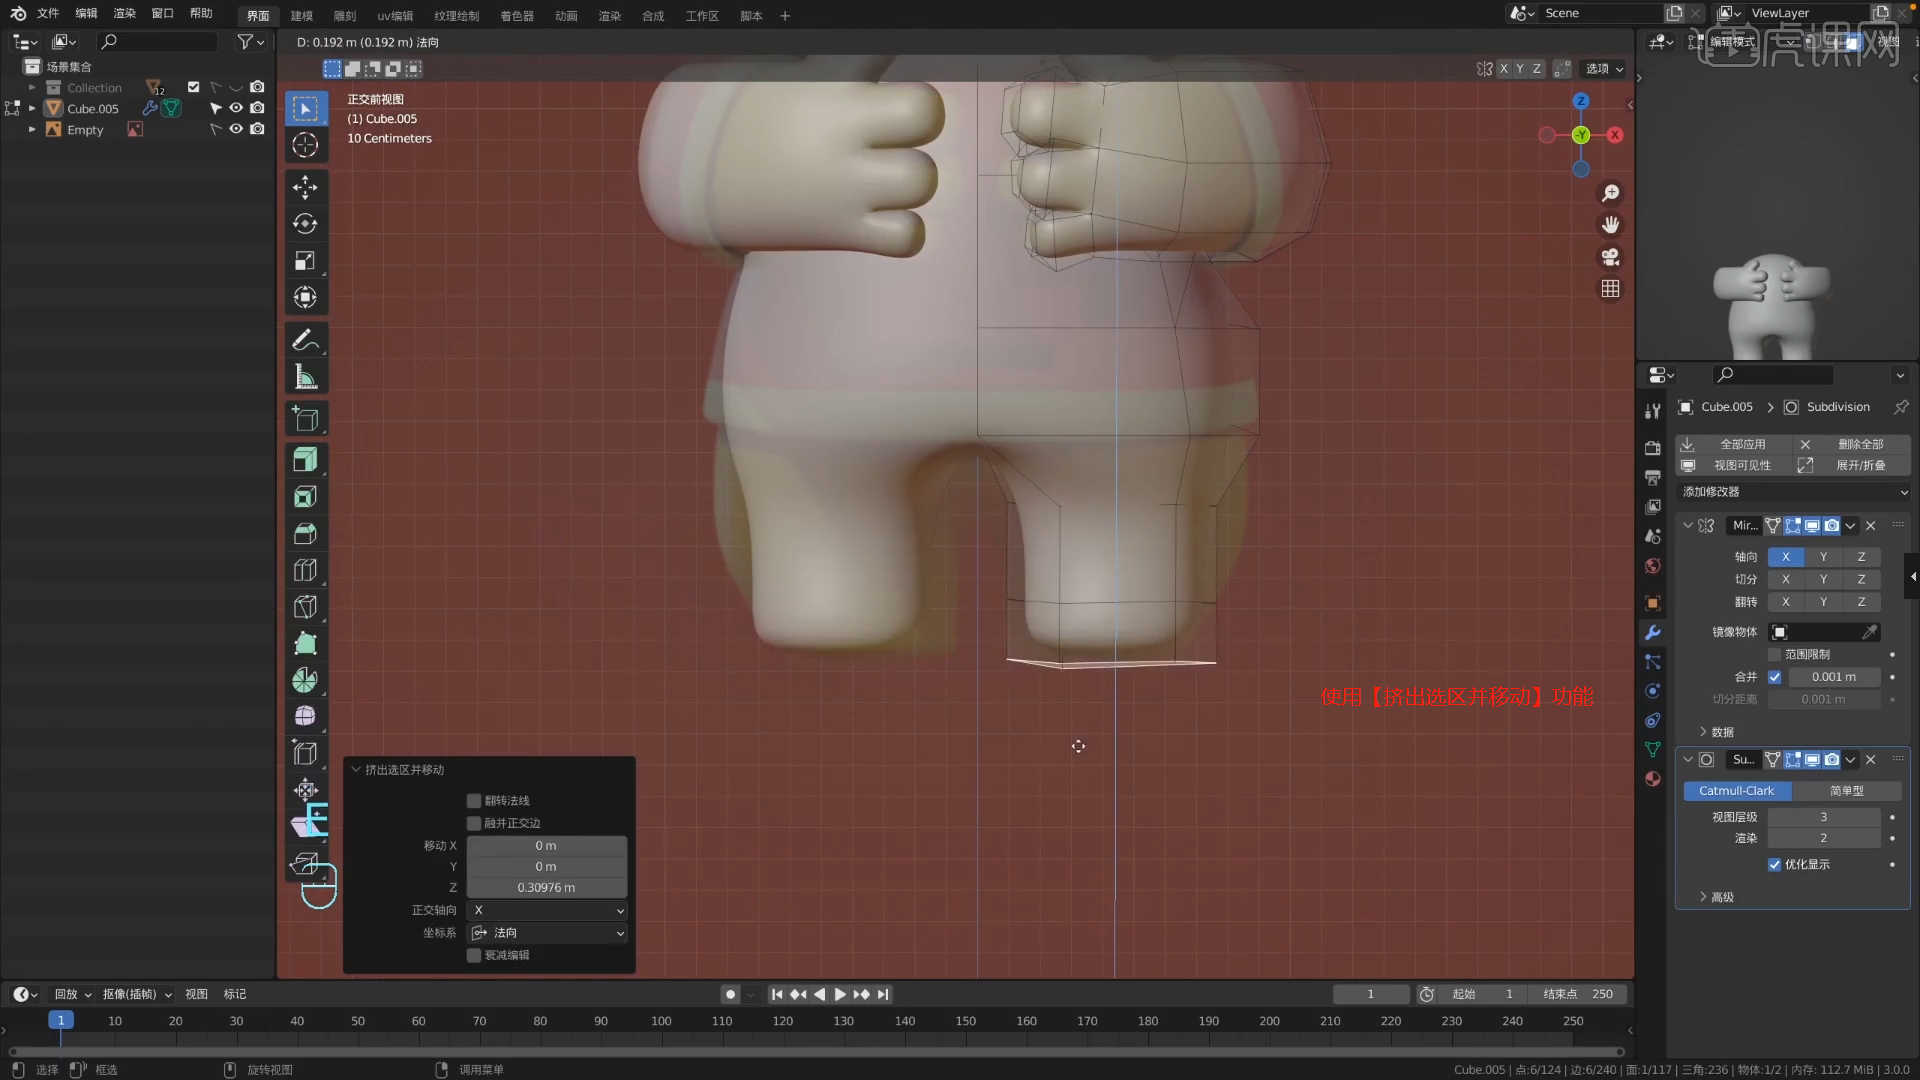
Task: Toggle orthographic grid view icon
Action: 1610,289
